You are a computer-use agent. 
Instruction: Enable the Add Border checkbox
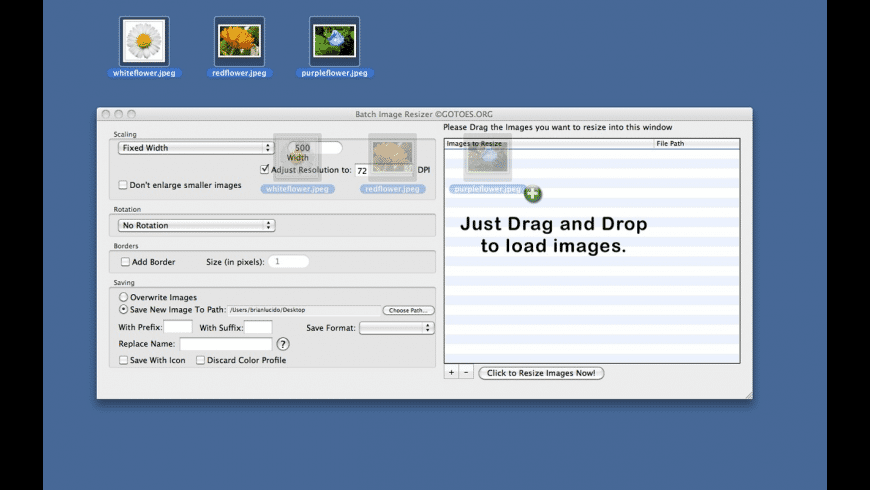(x=125, y=262)
